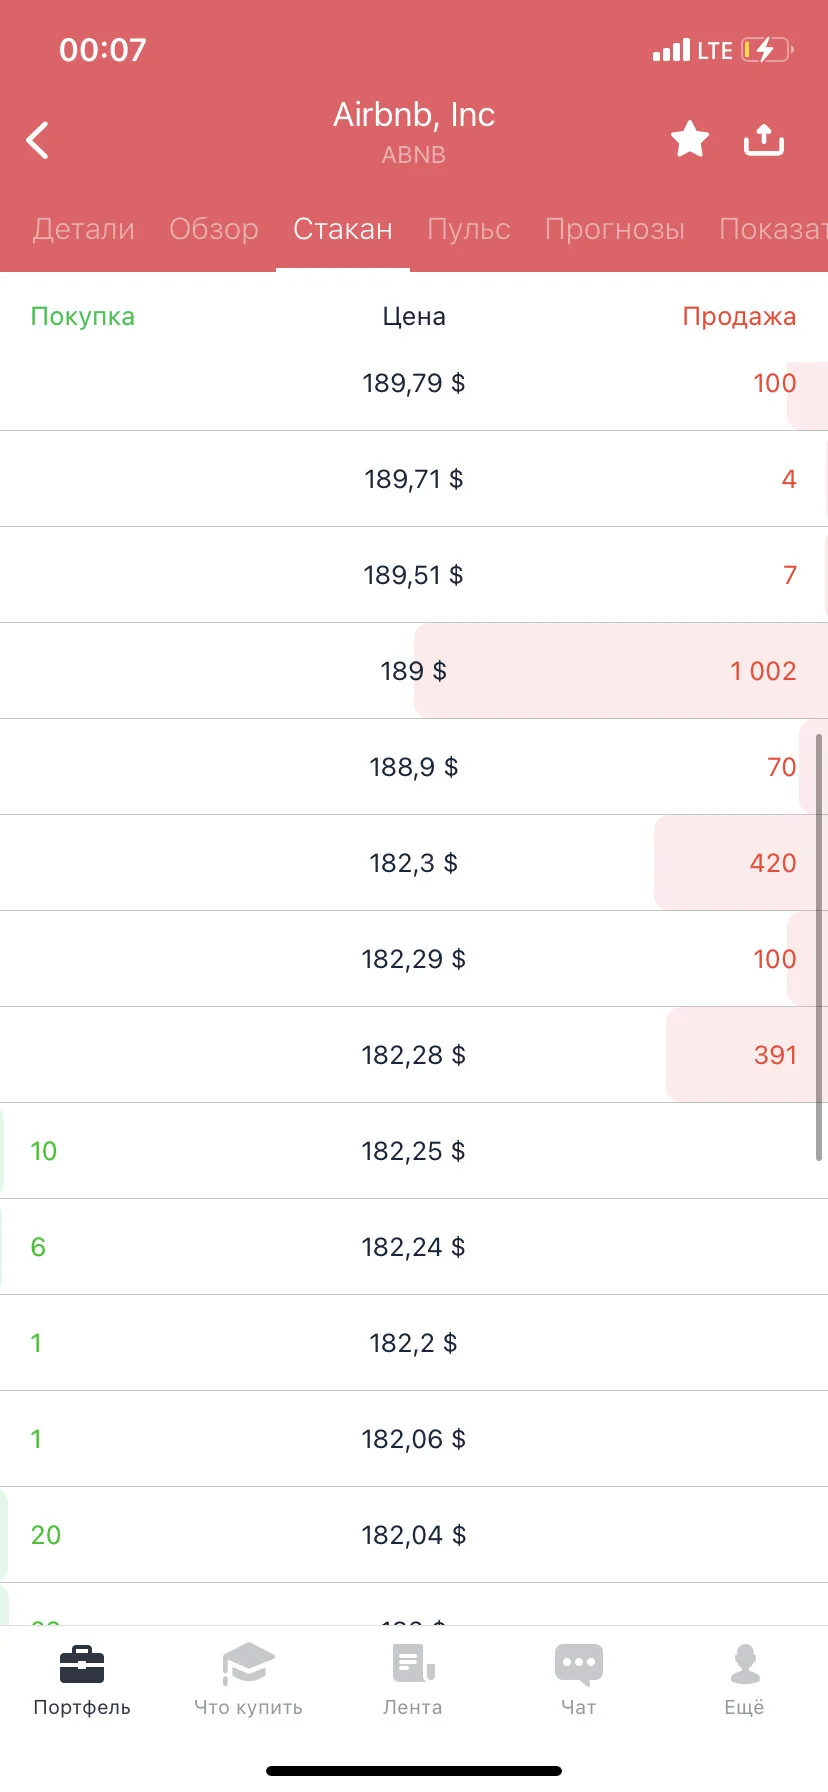The width and height of the screenshot is (828, 1792).
Task: Open the Лента news feed icon
Action: tap(413, 1664)
